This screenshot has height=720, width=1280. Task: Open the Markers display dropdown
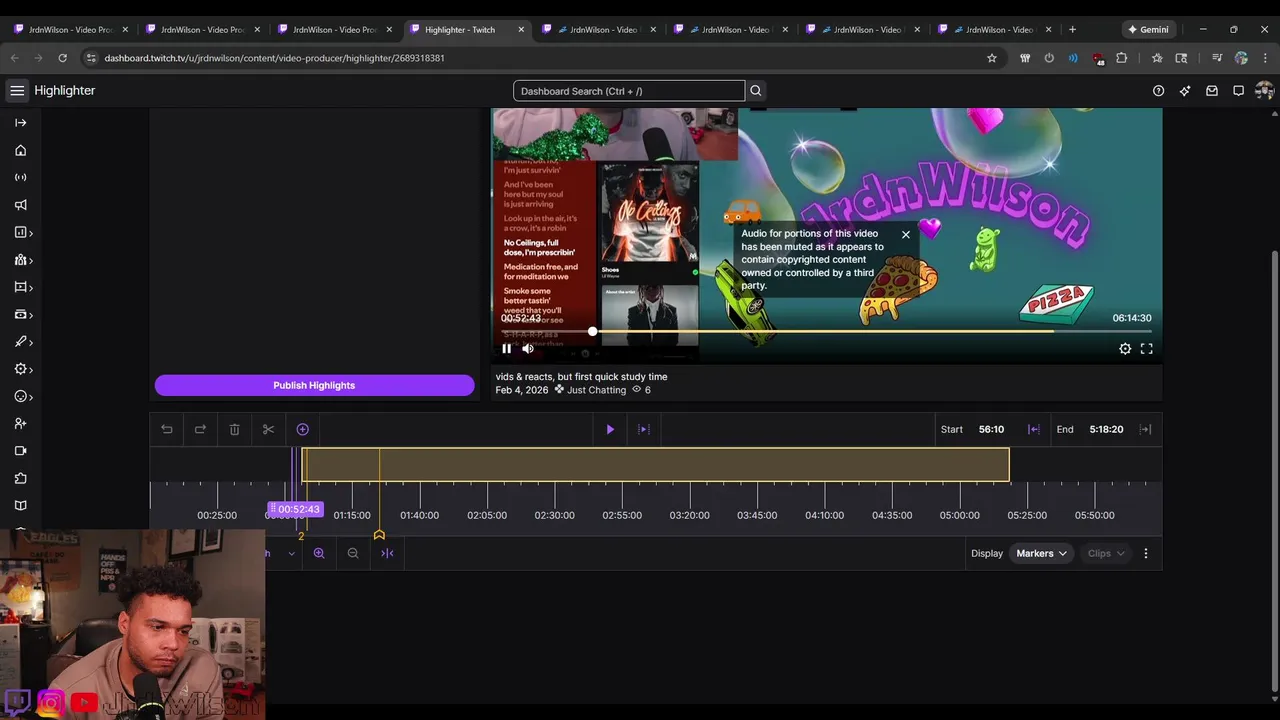[x=1041, y=553]
